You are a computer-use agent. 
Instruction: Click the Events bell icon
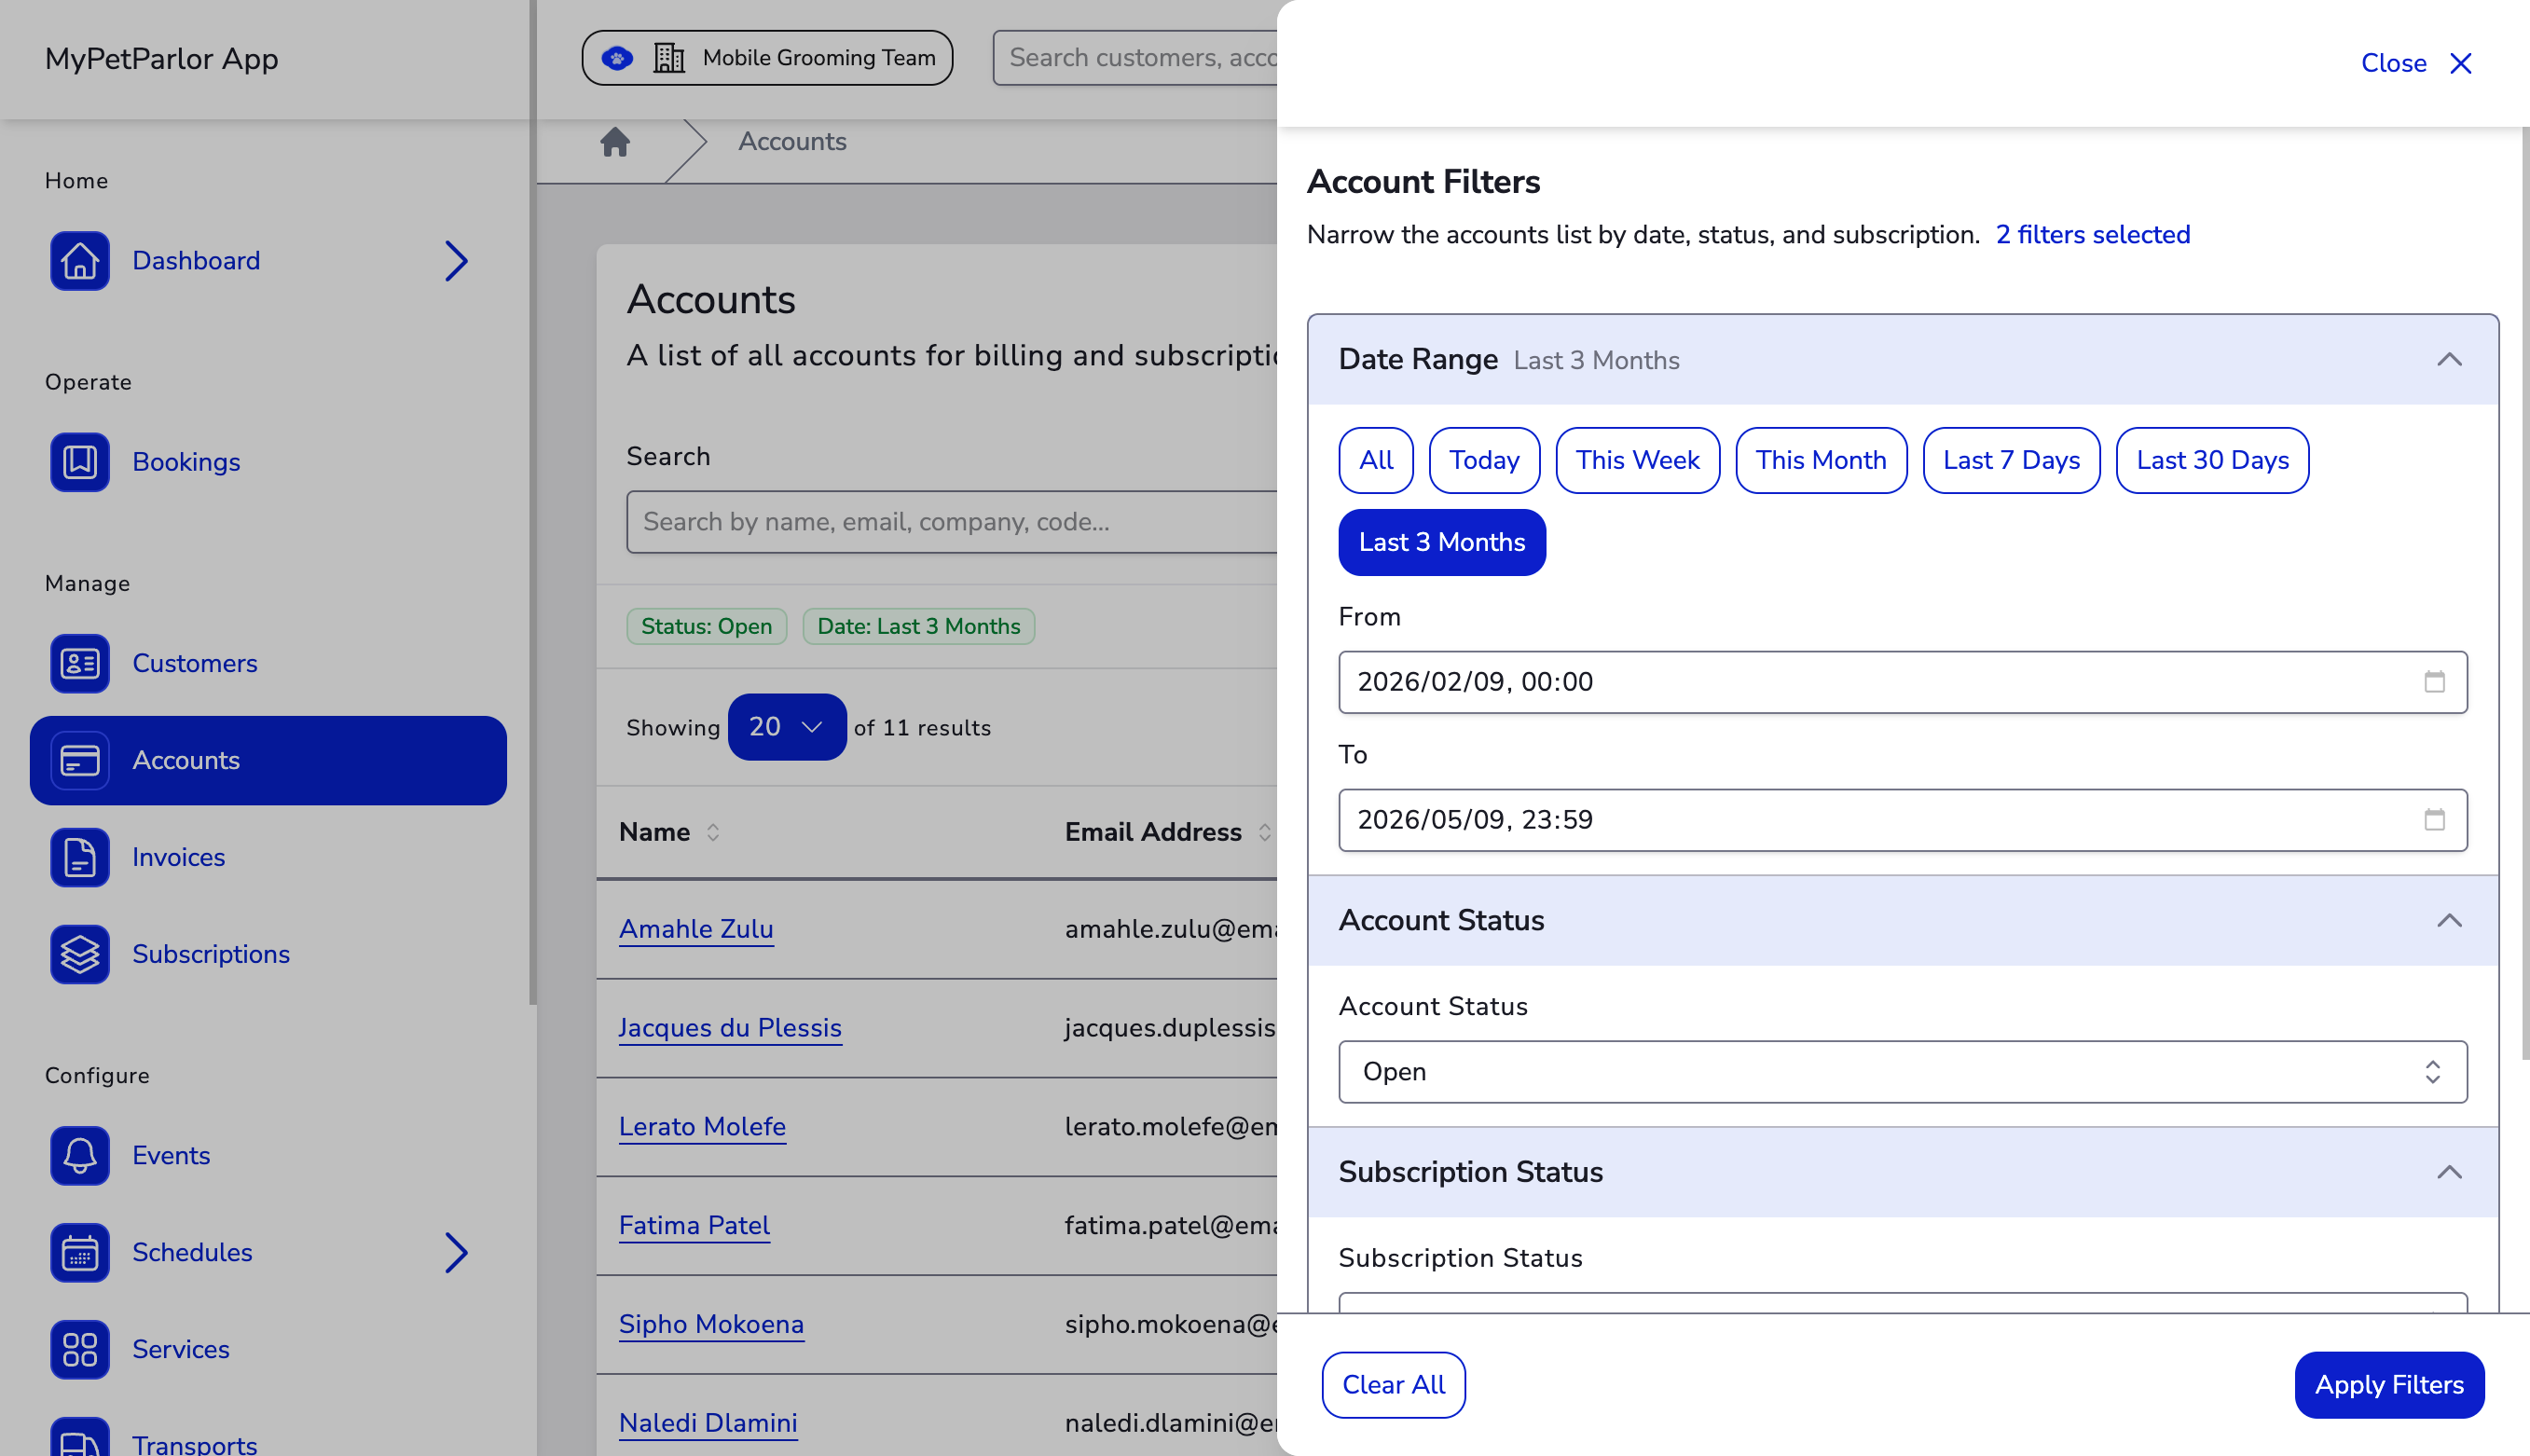pos(80,1155)
